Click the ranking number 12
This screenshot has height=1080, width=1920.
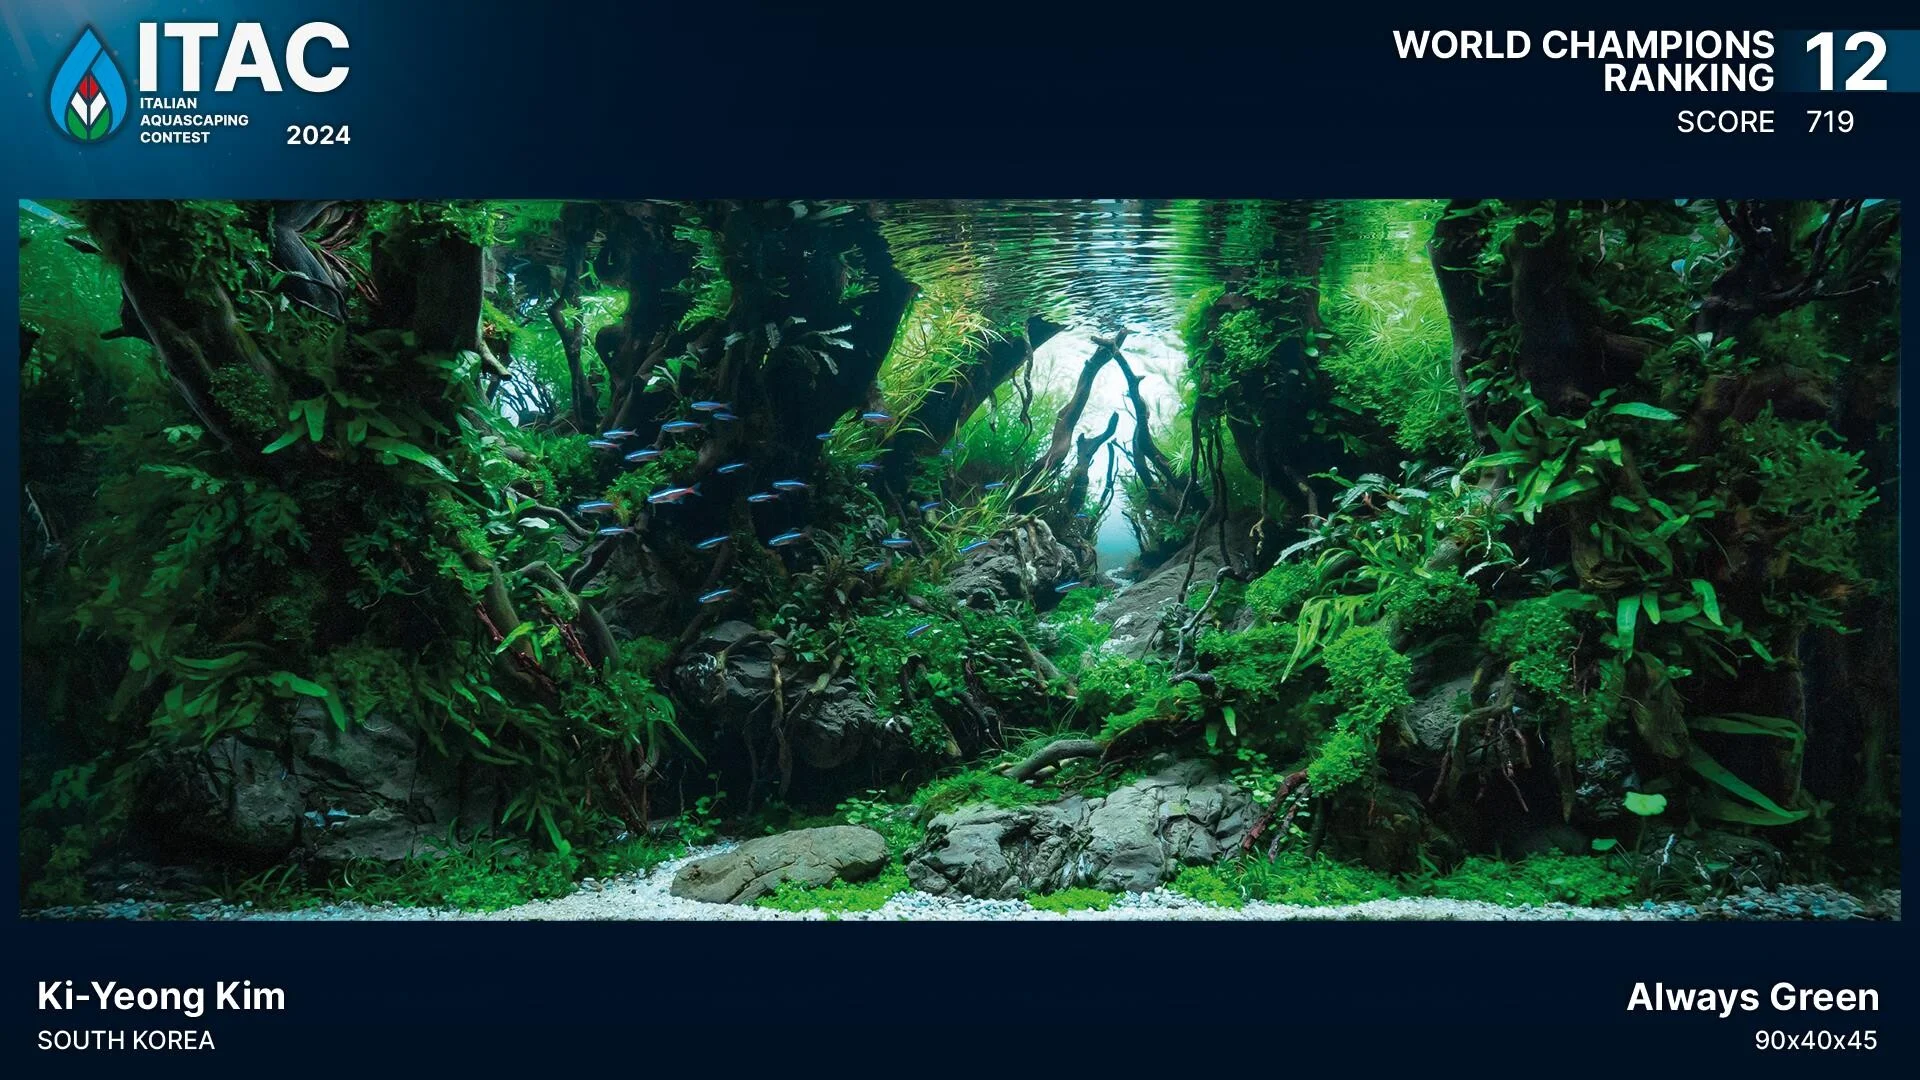click(x=1845, y=62)
